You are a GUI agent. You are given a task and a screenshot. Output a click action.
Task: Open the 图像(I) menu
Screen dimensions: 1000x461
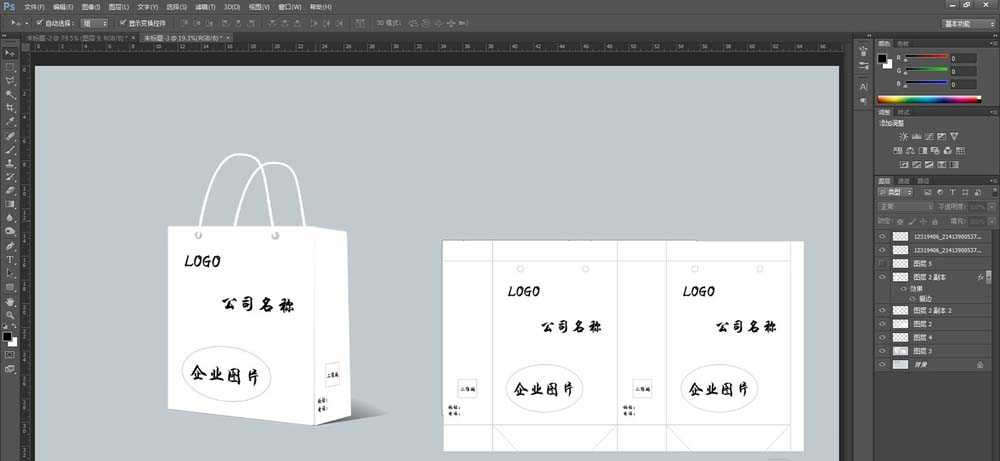click(91, 7)
